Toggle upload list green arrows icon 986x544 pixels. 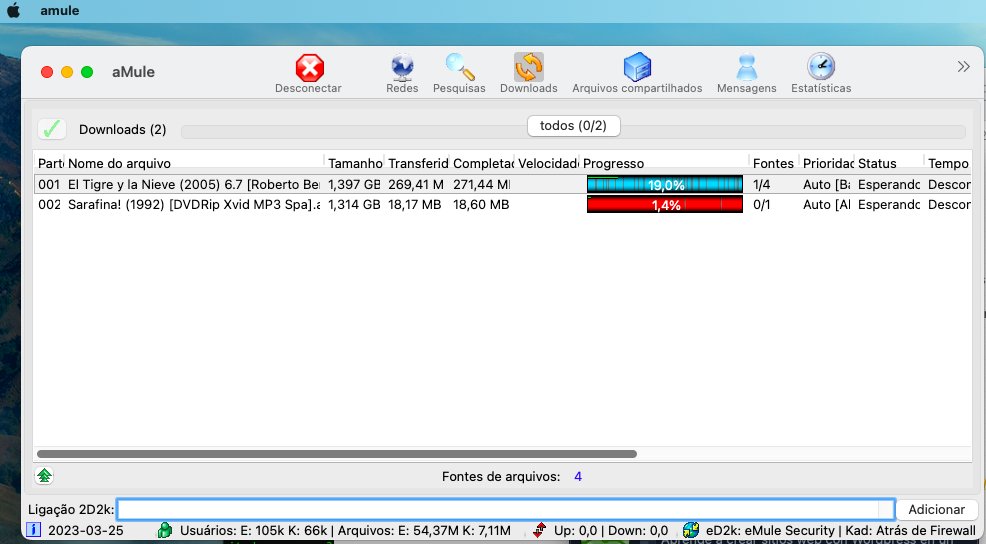[44, 475]
